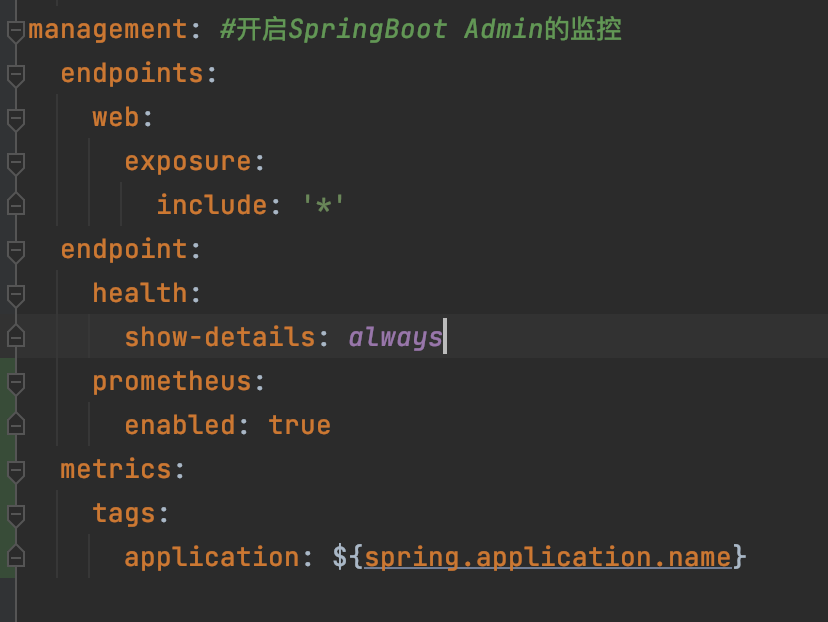Click fold-end marker beside application line
Screen dimensions: 828x622
[x=16, y=557]
